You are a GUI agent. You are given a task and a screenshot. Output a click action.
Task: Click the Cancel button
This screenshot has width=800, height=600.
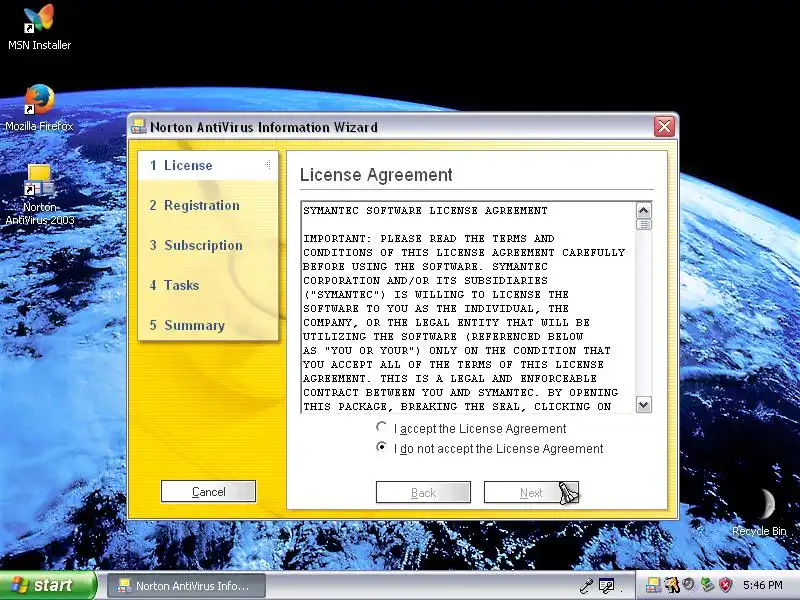(208, 492)
